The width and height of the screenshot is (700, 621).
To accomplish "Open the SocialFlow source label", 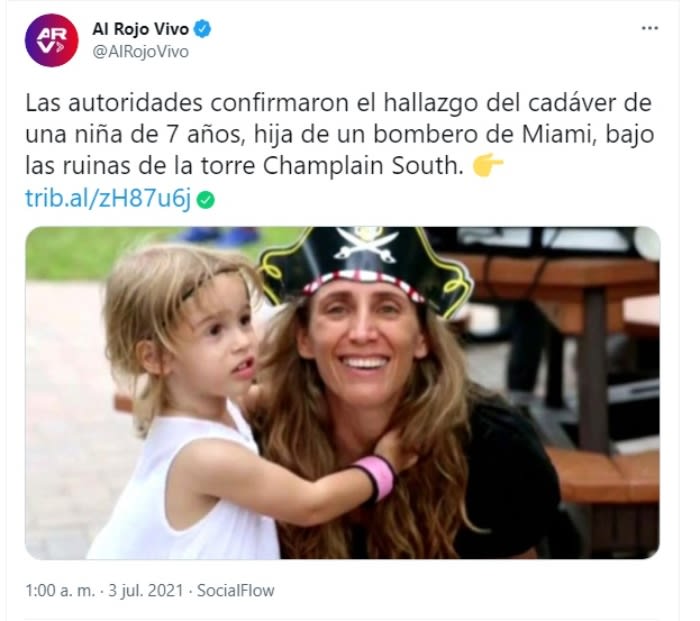I will click(x=236, y=591).
